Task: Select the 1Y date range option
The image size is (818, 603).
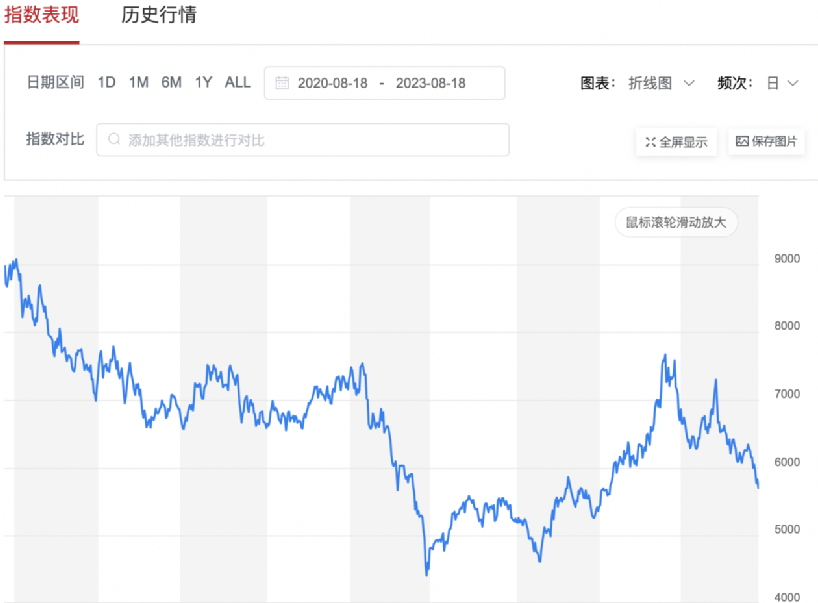Action: 203,83
